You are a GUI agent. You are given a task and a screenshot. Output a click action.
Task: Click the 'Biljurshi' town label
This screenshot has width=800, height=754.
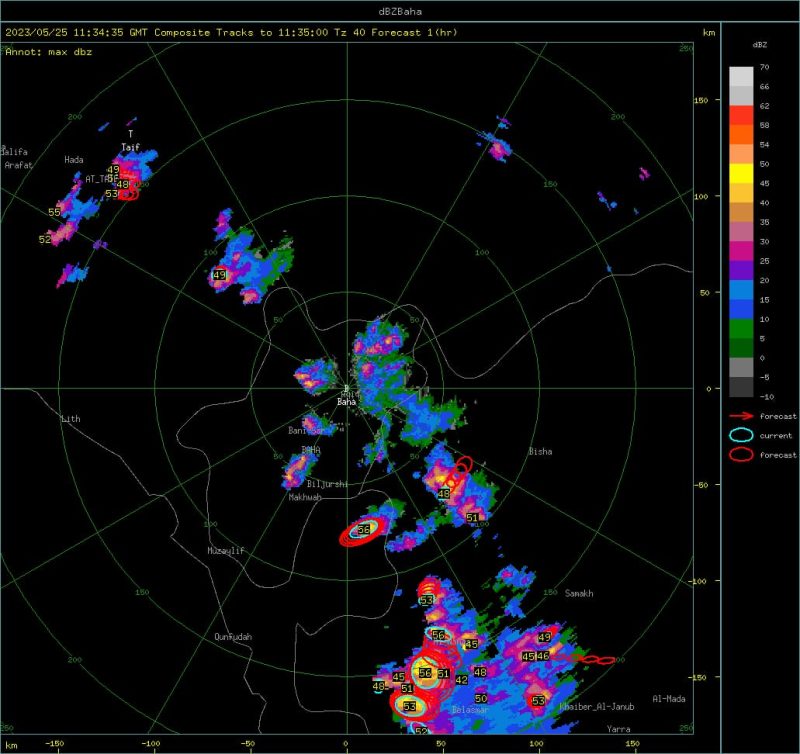click(327, 484)
